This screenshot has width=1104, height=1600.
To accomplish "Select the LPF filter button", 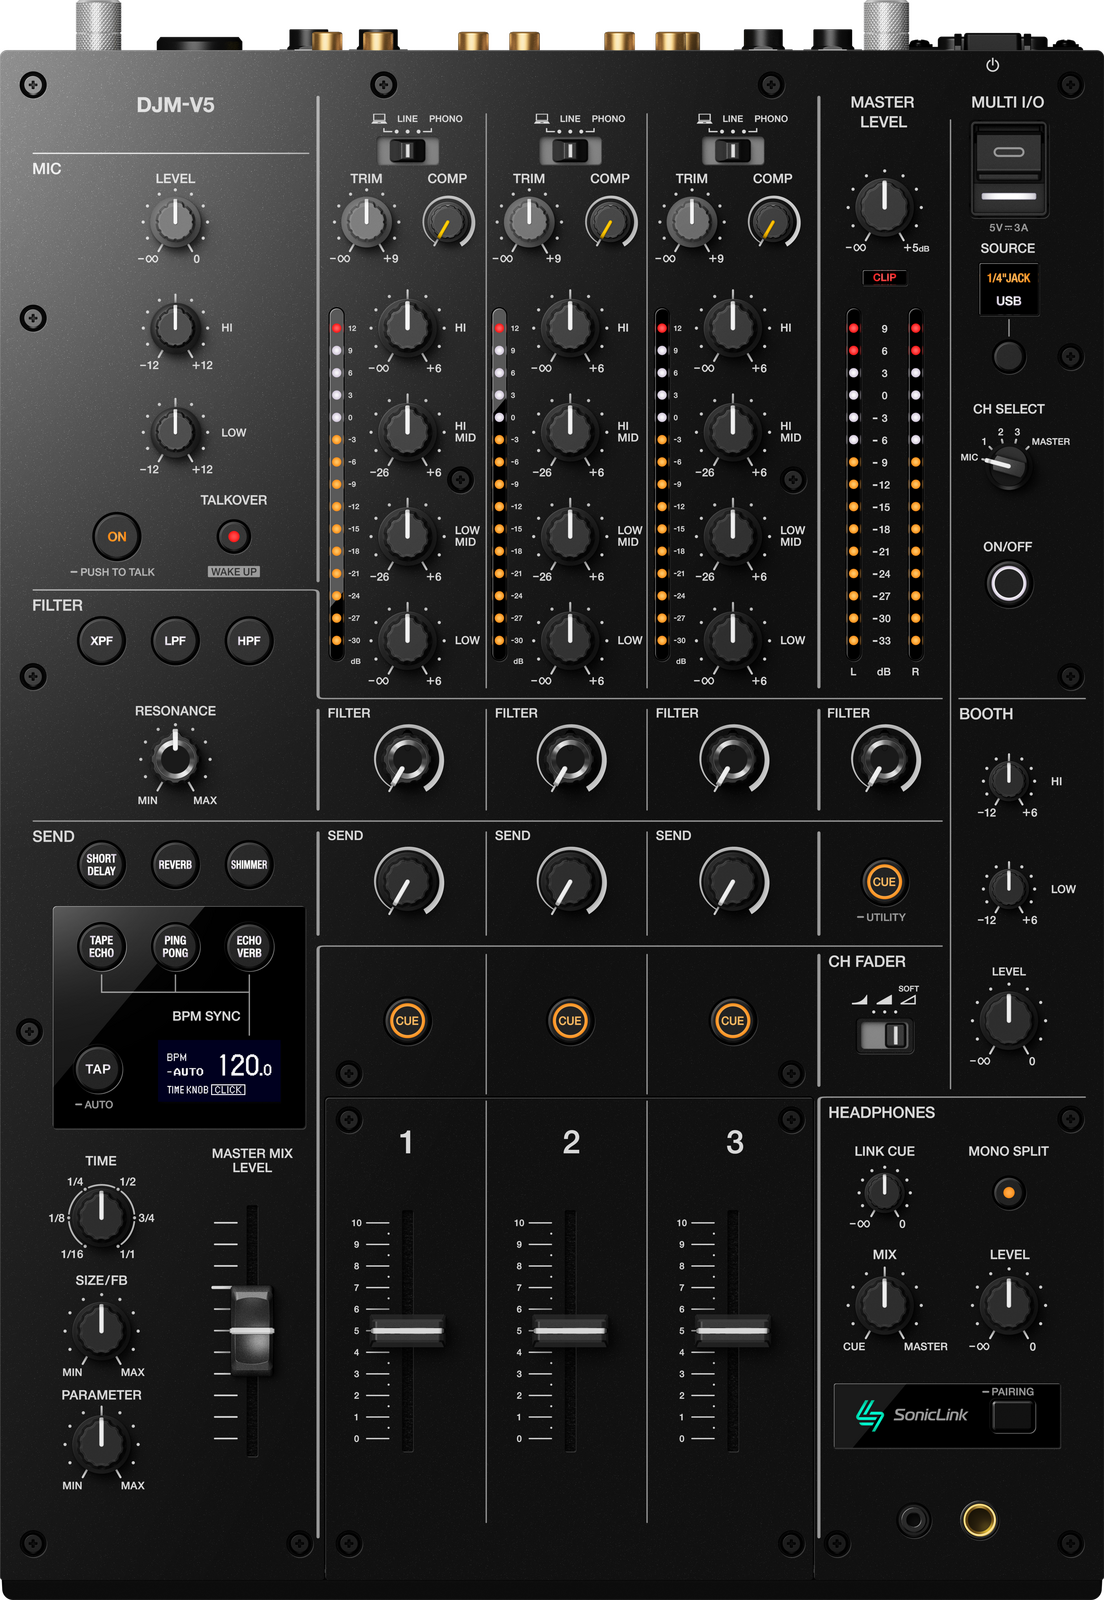I will pos(175,641).
